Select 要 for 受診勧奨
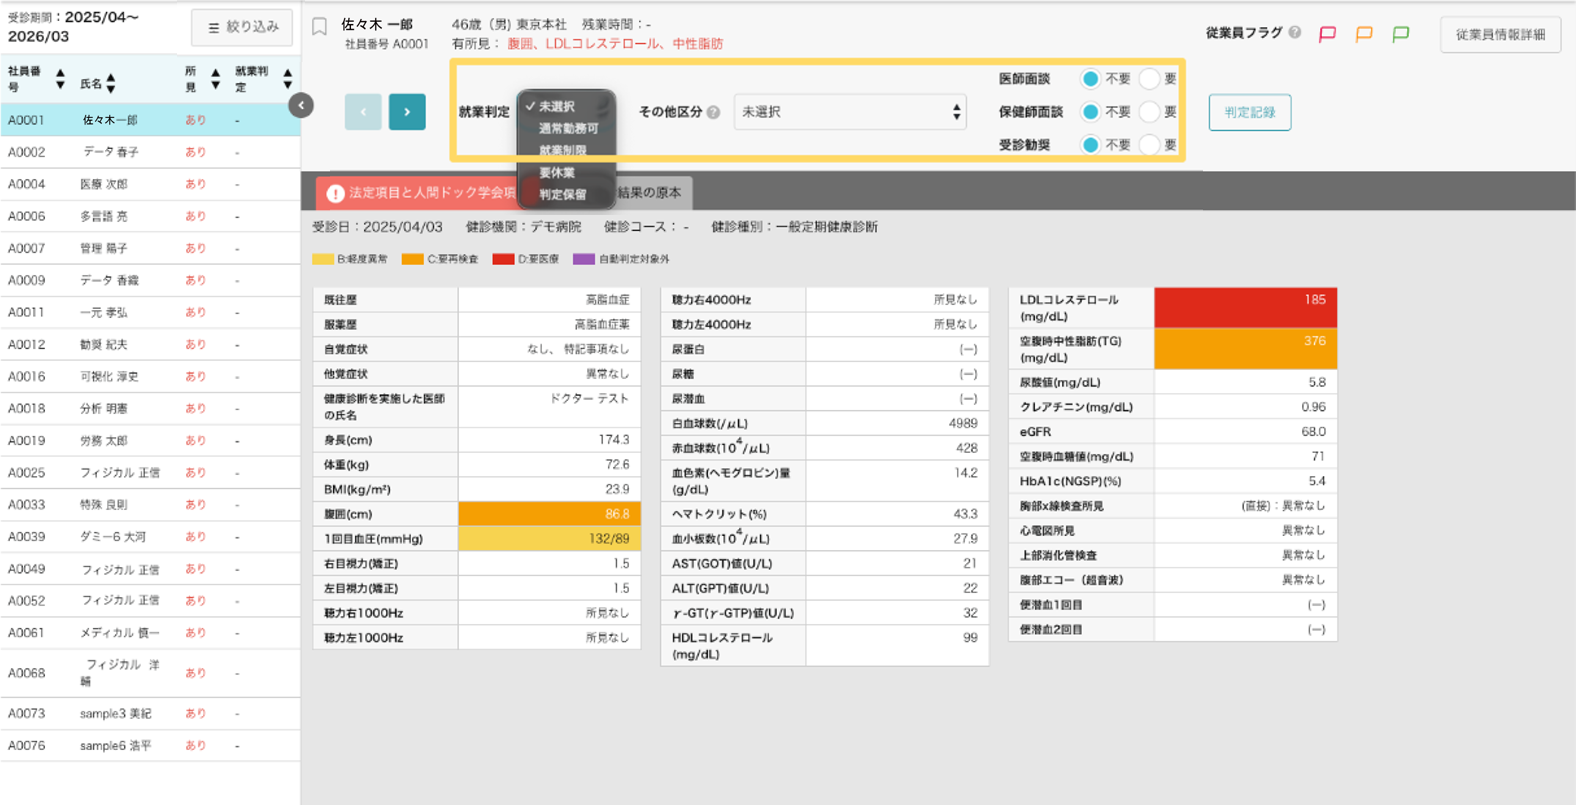This screenshot has height=805, width=1576. (1149, 145)
